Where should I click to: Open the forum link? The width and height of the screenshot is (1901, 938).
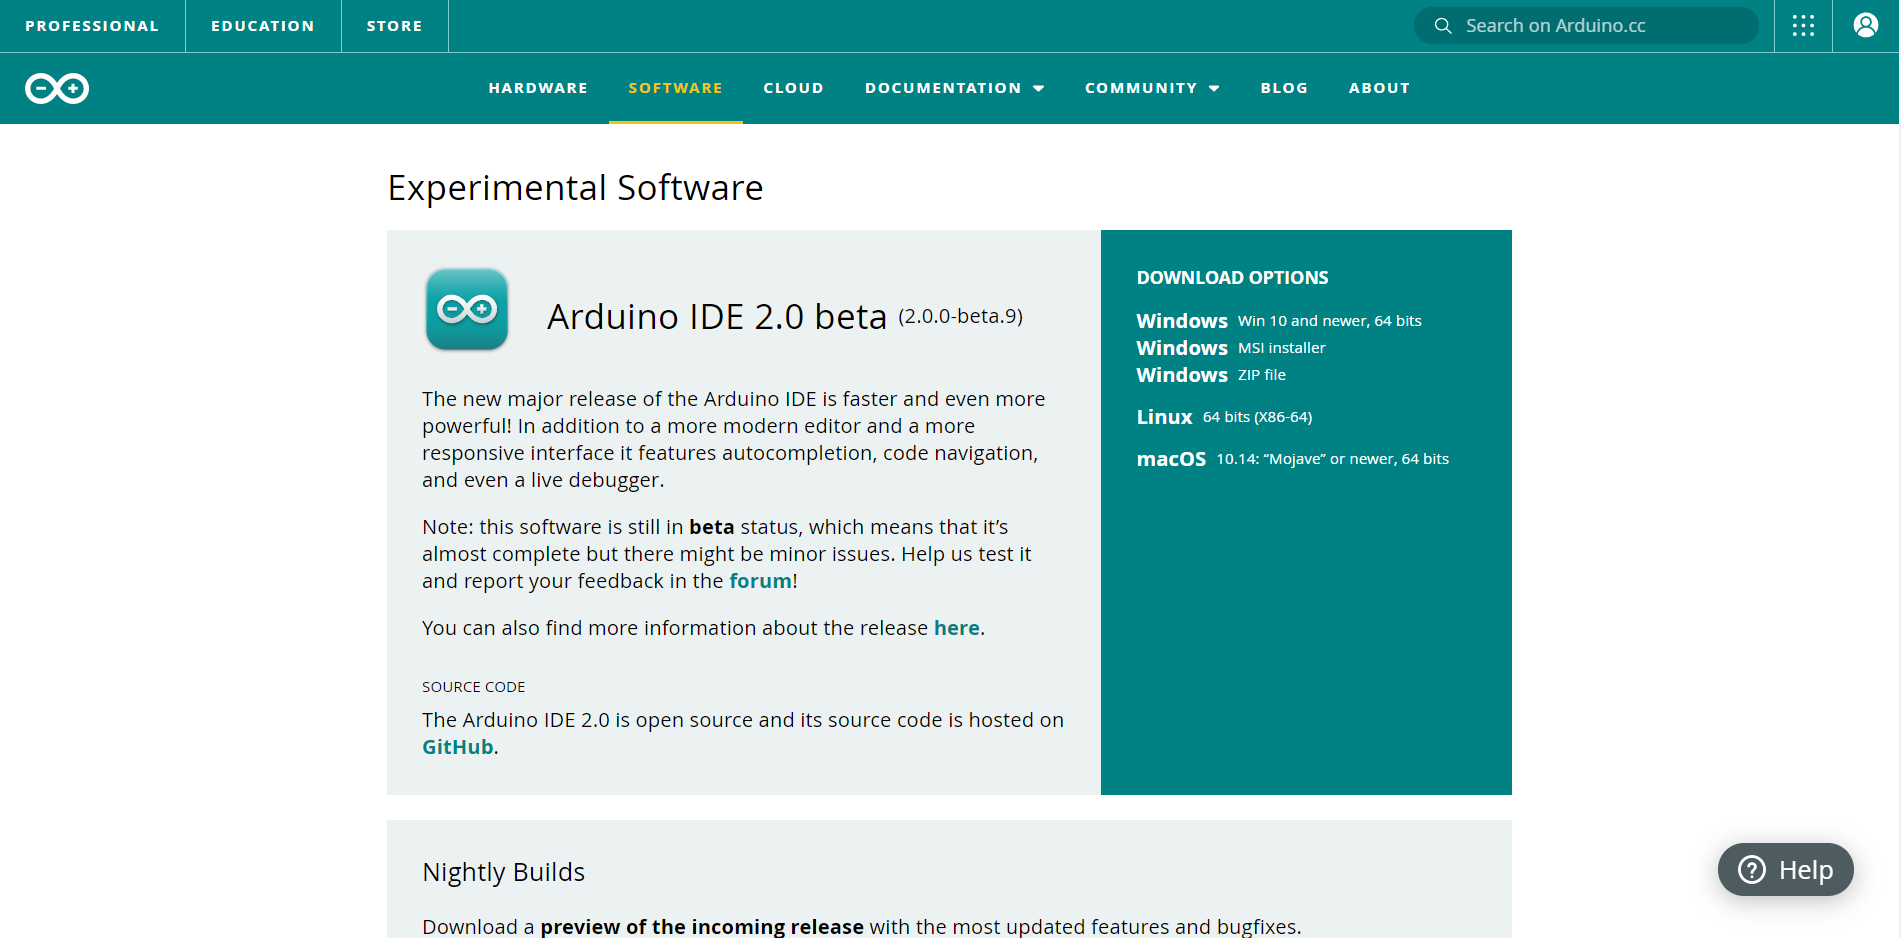click(x=760, y=581)
